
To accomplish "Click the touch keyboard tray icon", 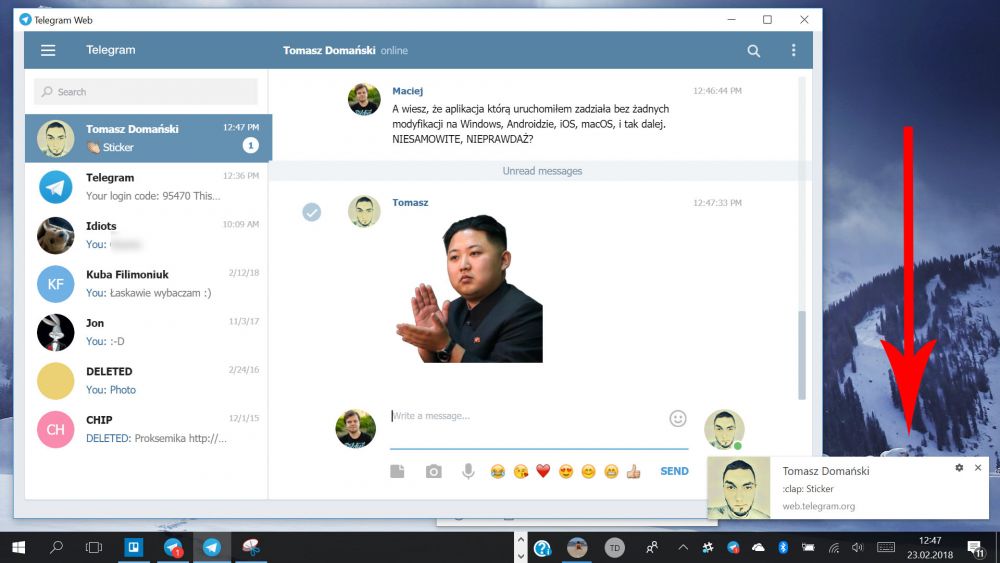I will (886, 547).
